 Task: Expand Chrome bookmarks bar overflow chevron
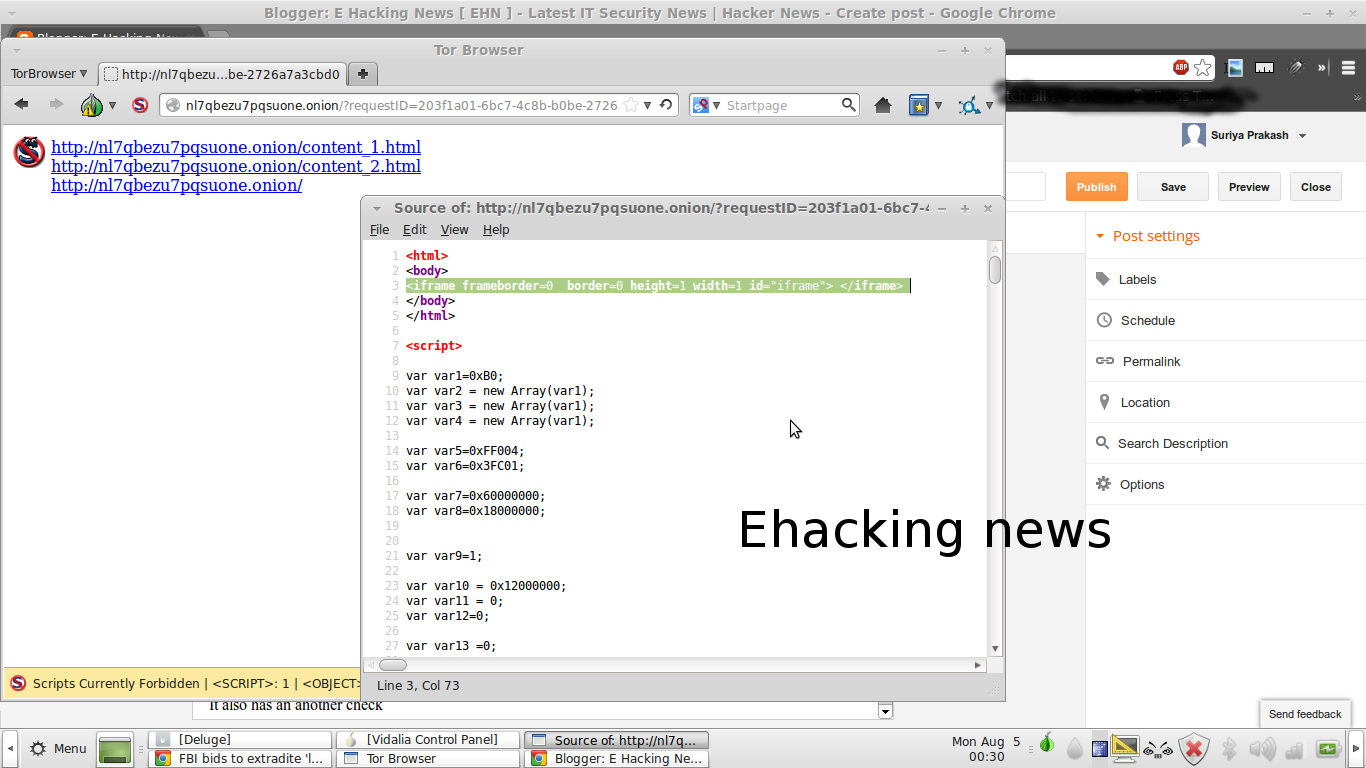coord(1357,98)
